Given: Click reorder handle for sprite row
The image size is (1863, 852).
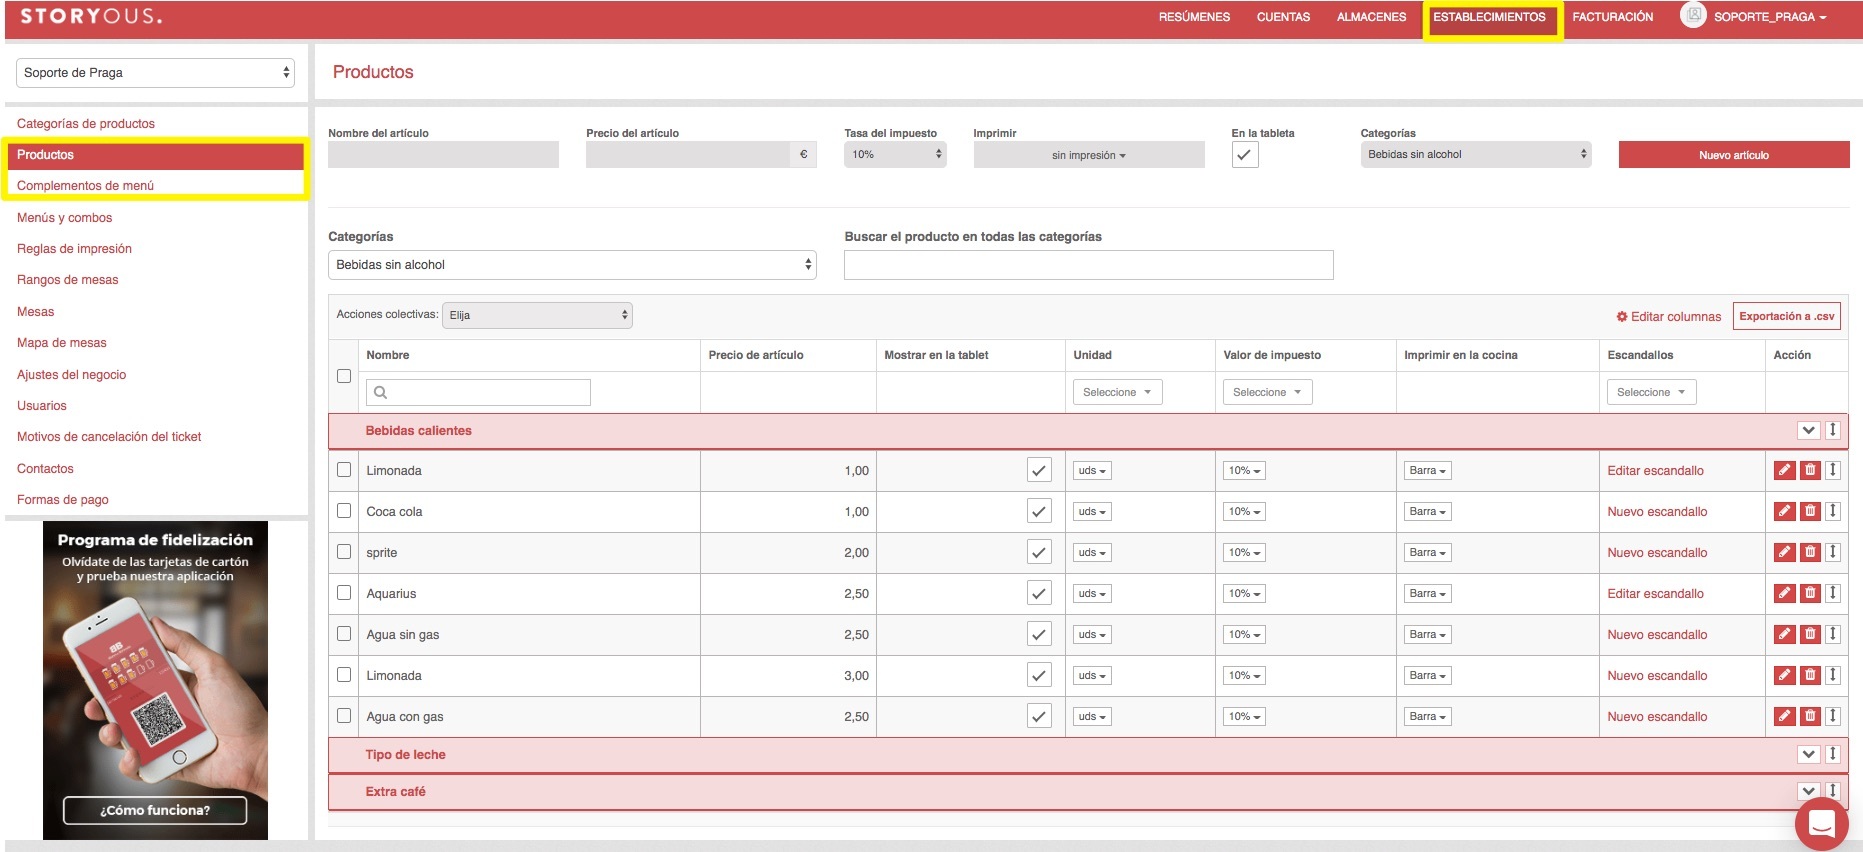Looking at the screenshot, I should [1833, 552].
